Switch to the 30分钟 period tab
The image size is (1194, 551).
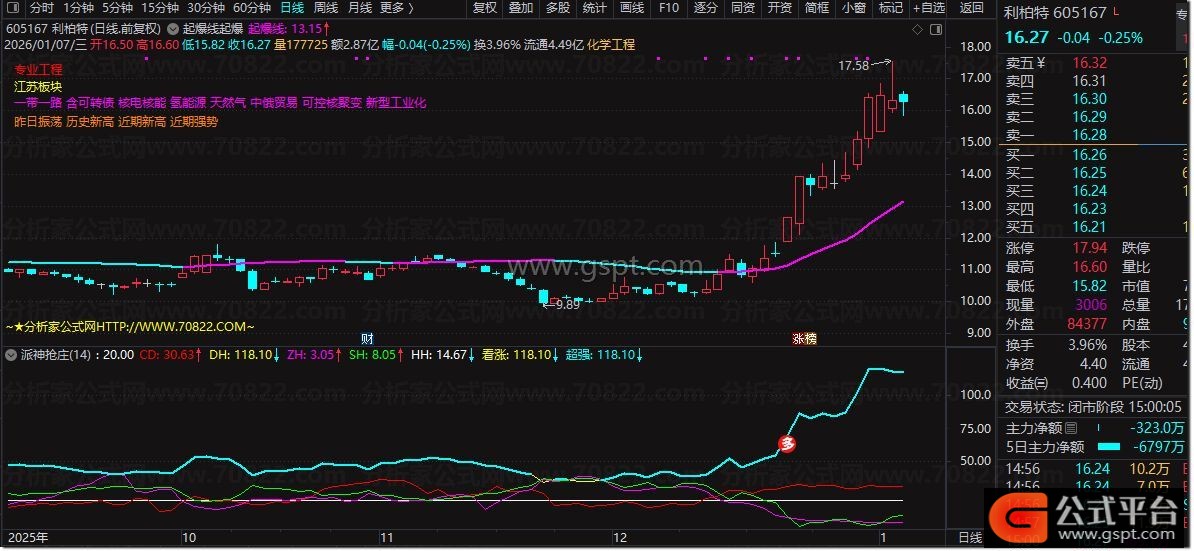coord(206,8)
